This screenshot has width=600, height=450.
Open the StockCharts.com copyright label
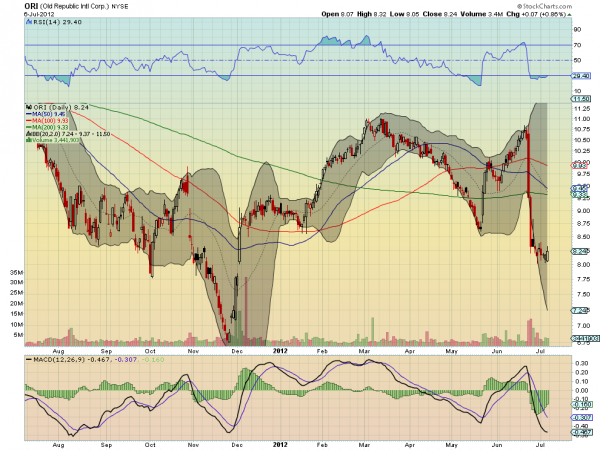[544, 6]
